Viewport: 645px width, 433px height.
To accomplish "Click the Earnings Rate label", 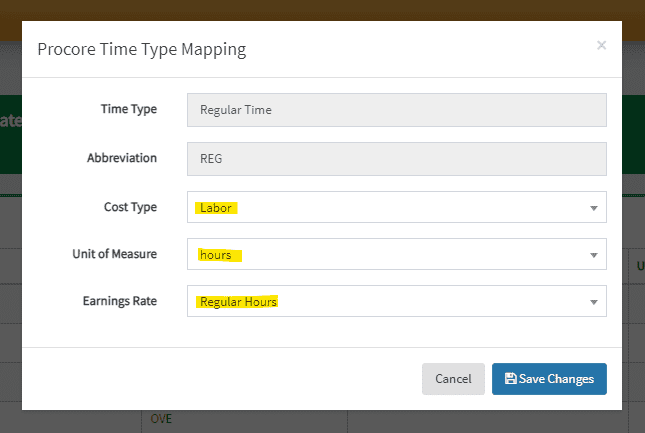I will click(119, 301).
